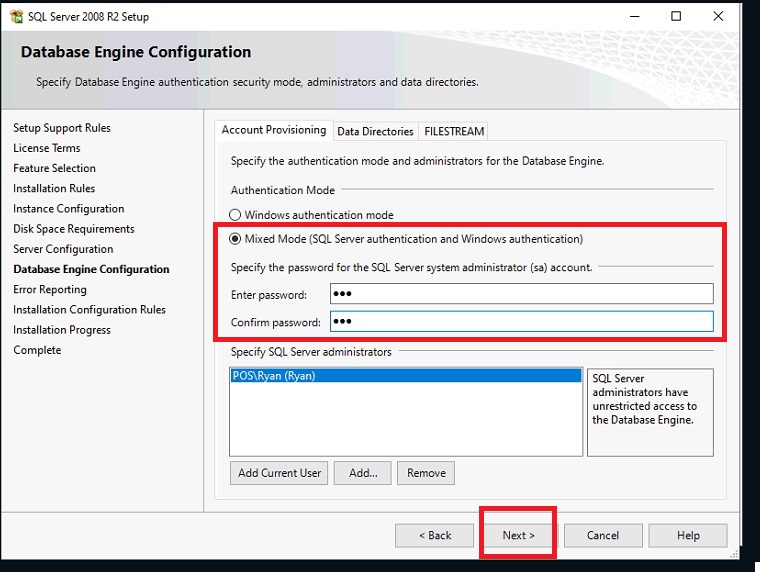
Task: Click the SQL Server Setup title bar icon
Action: coord(17,17)
